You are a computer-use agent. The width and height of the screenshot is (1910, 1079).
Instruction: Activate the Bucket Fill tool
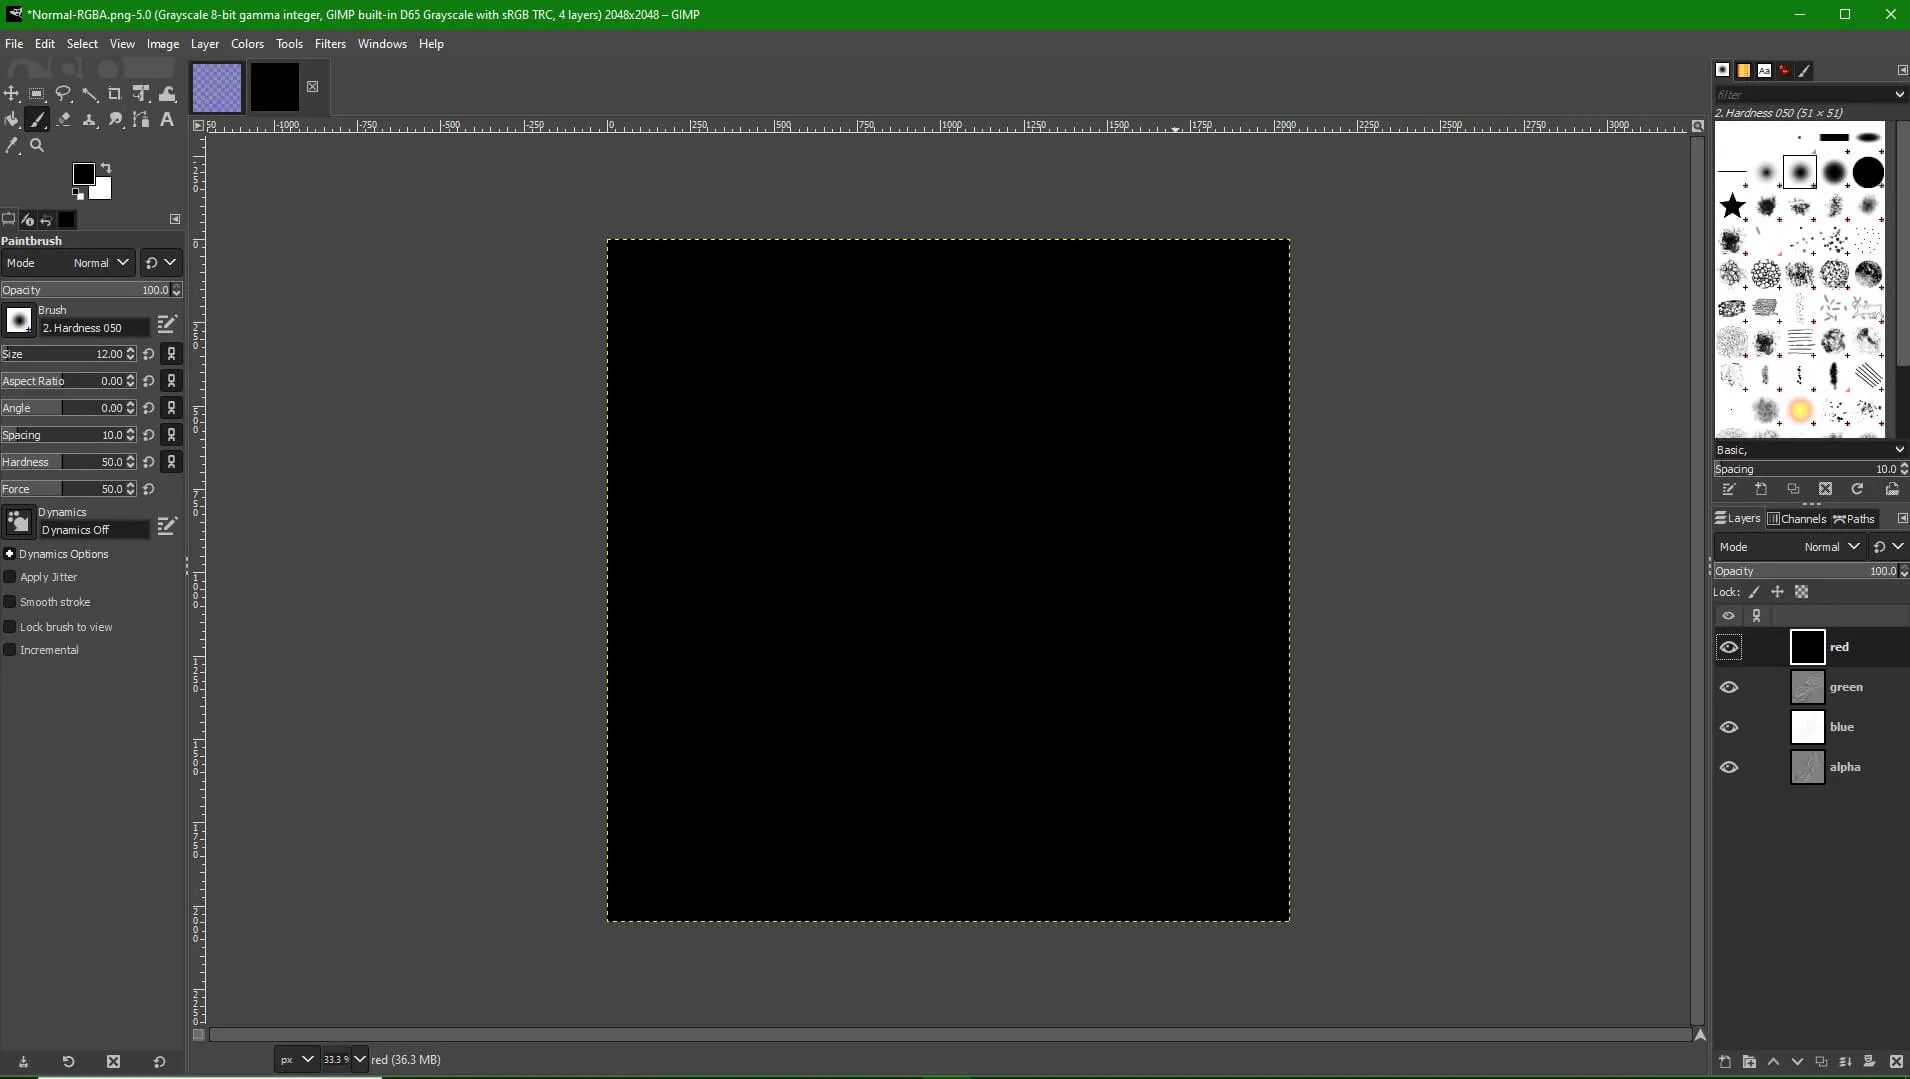(x=11, y=120)
